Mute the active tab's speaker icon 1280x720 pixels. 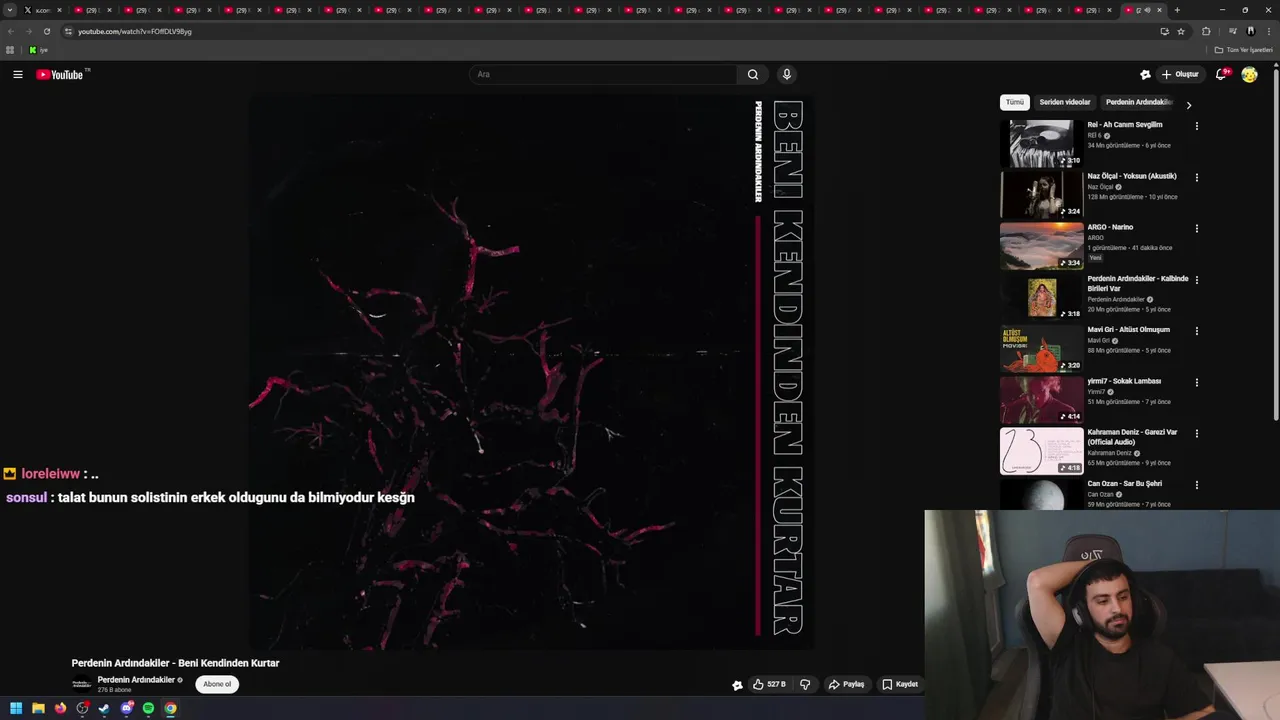click(x=1147, y=10)
